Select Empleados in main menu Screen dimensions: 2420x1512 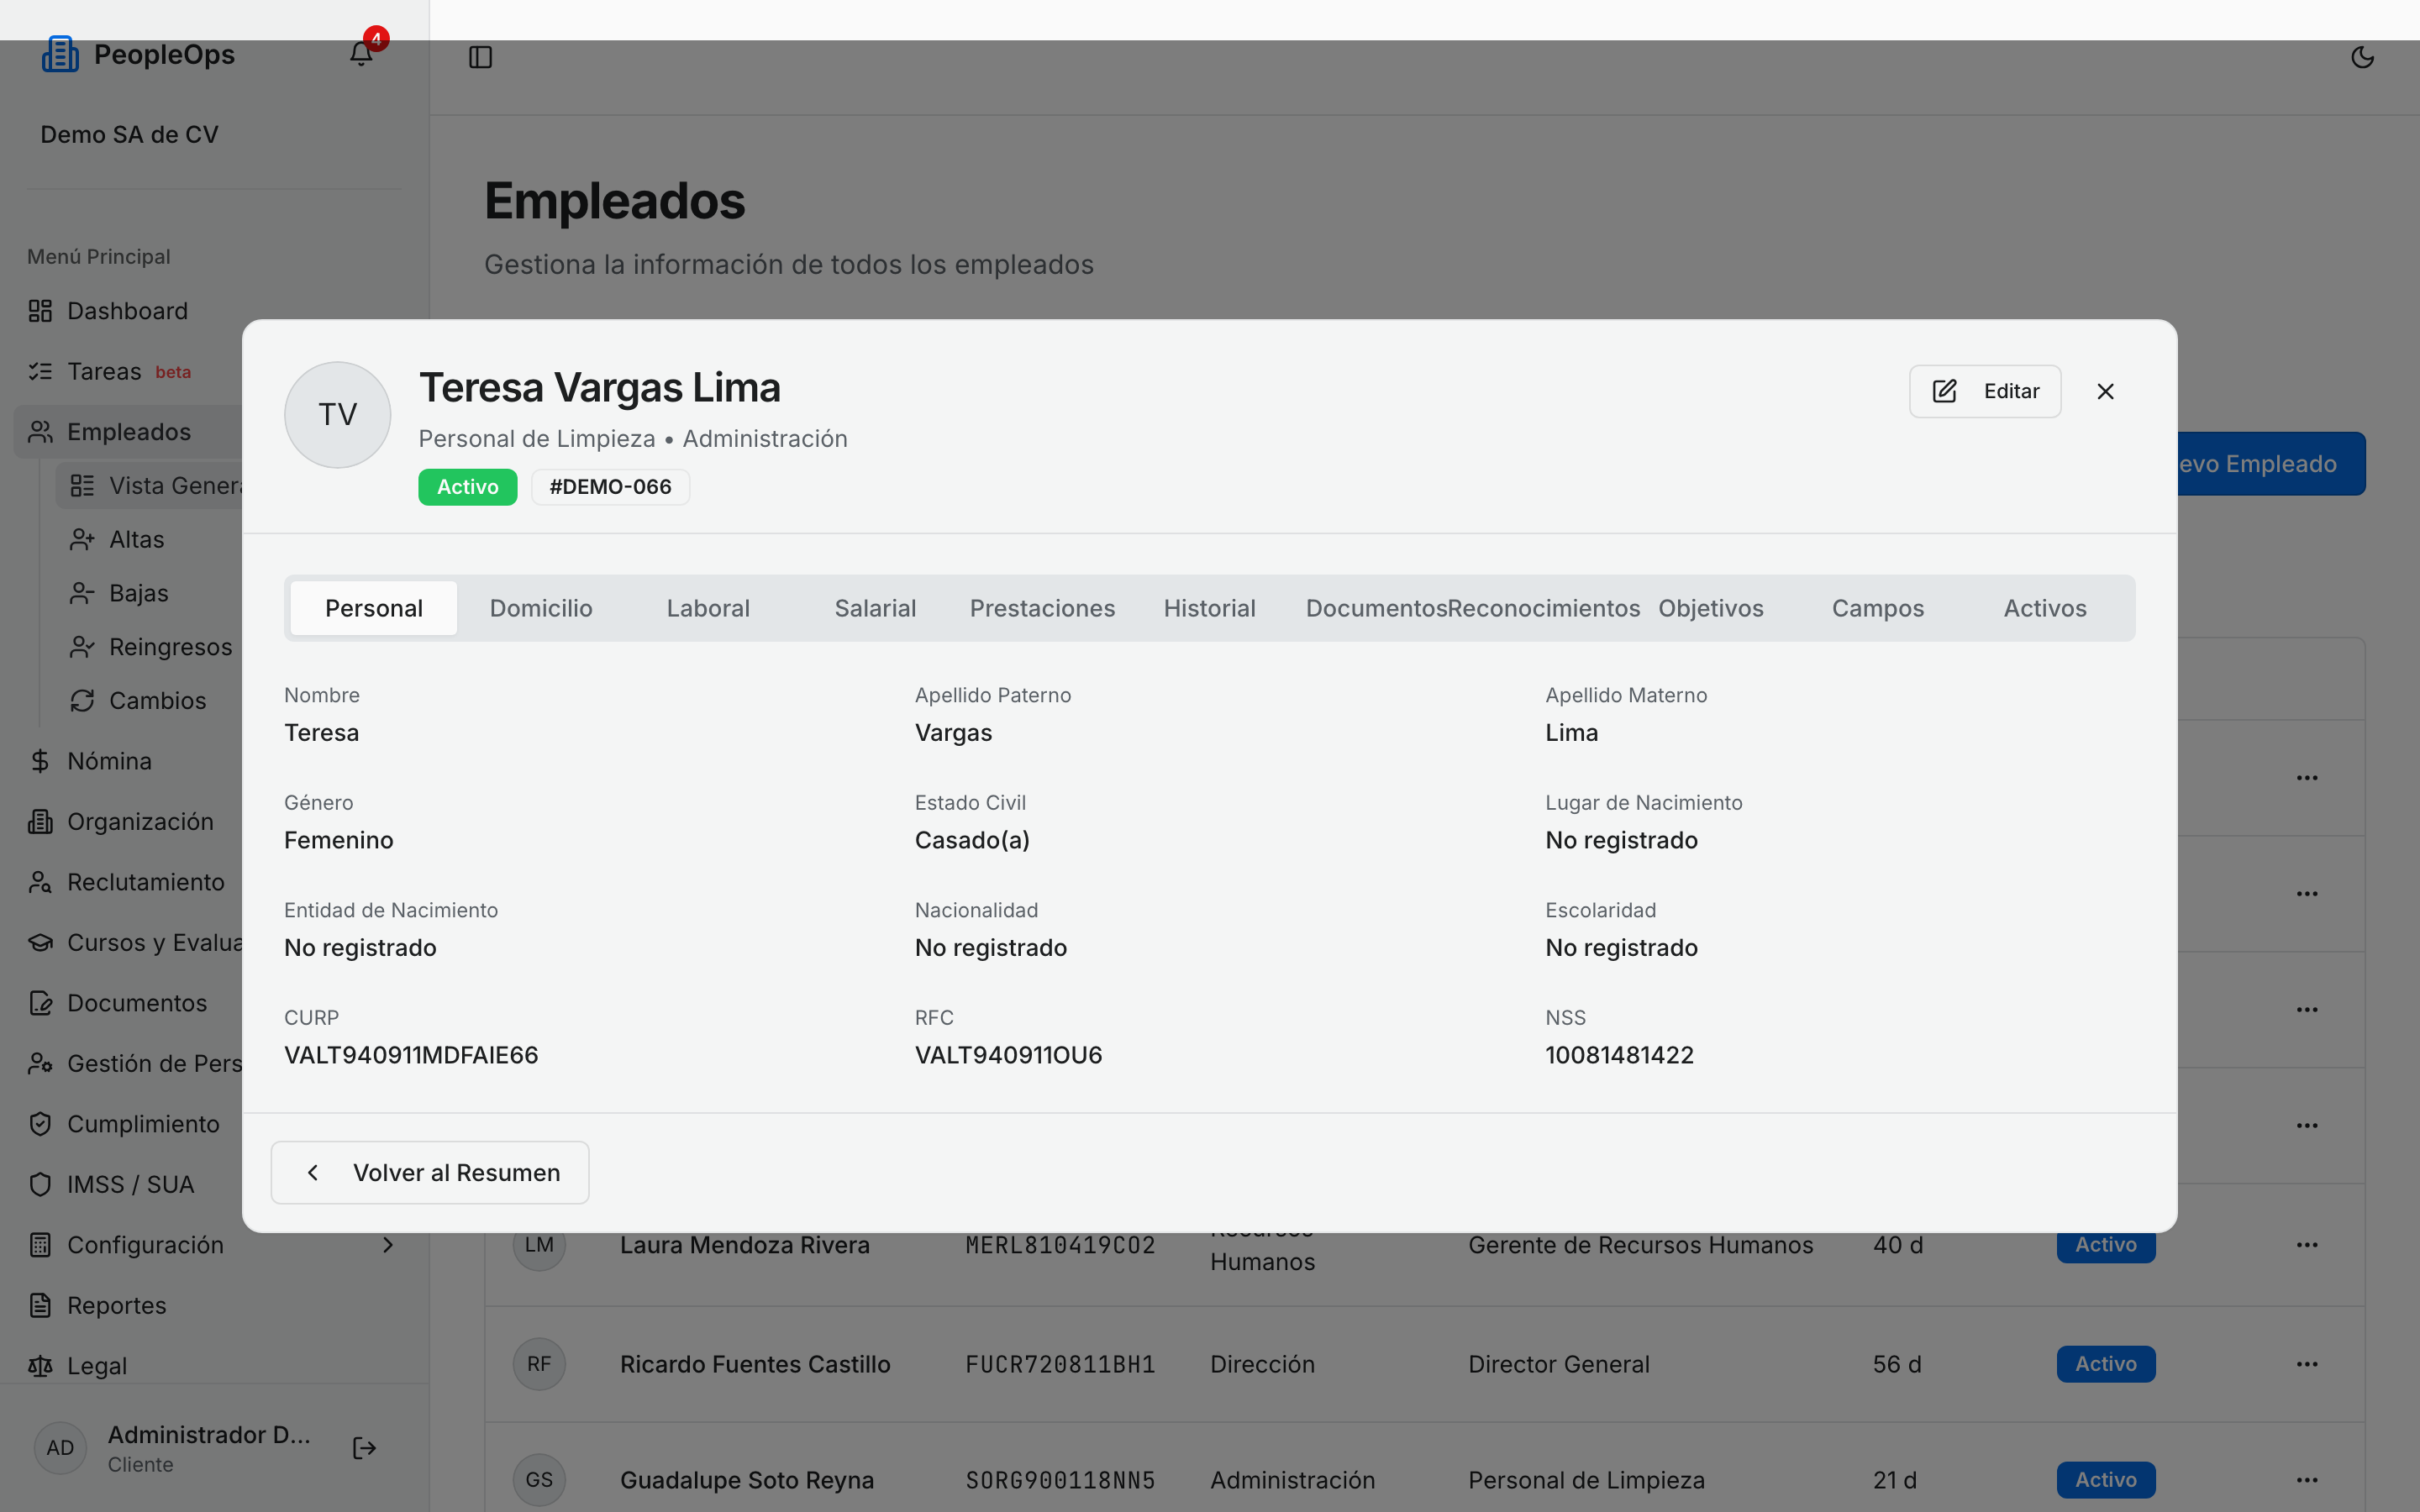click(128, 432)
